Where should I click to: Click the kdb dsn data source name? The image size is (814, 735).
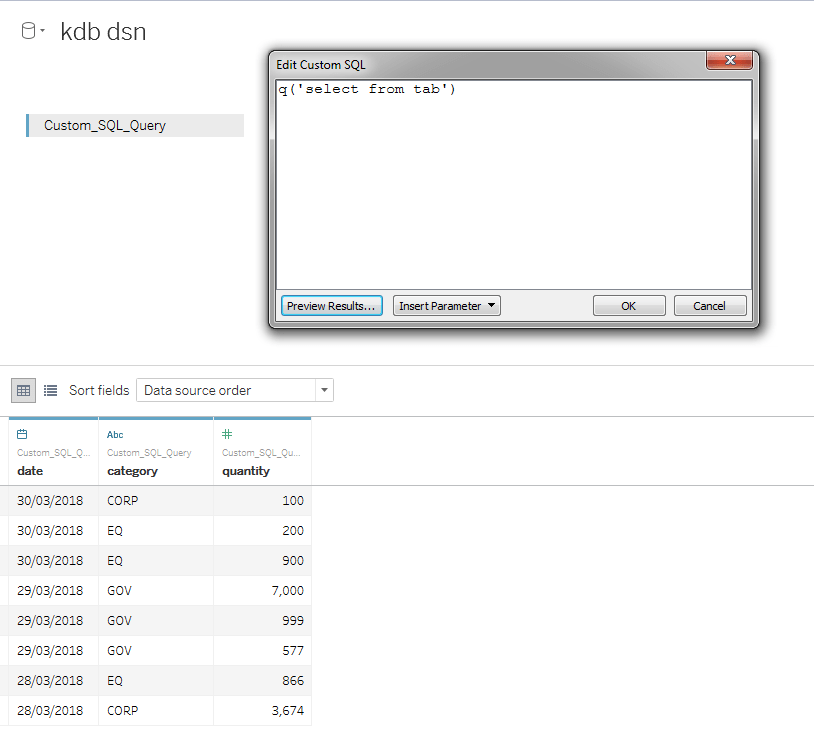tap(104, 31)
